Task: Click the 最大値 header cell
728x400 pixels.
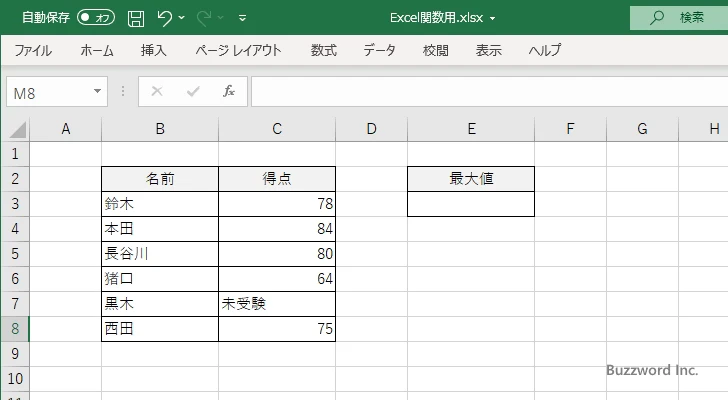Action: (x=471, y=179)
